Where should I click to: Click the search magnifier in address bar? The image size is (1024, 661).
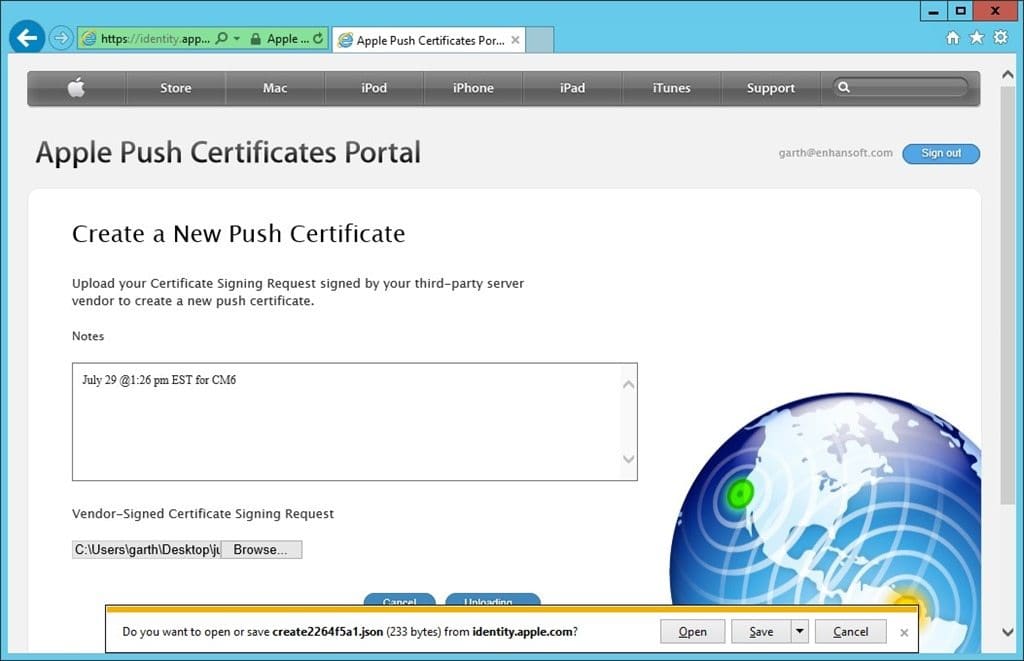[x=222, y=39]
